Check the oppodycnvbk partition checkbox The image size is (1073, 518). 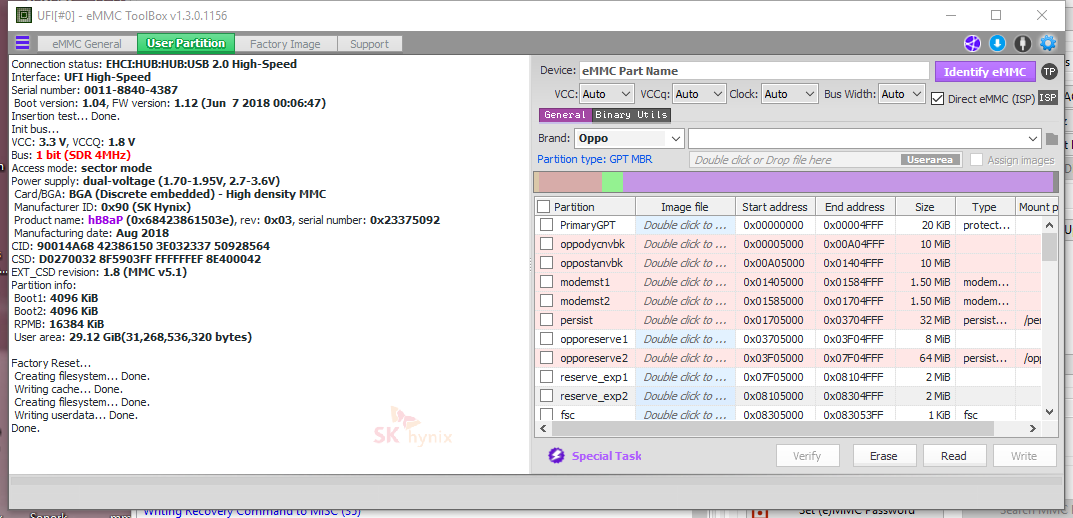point(546,244)
